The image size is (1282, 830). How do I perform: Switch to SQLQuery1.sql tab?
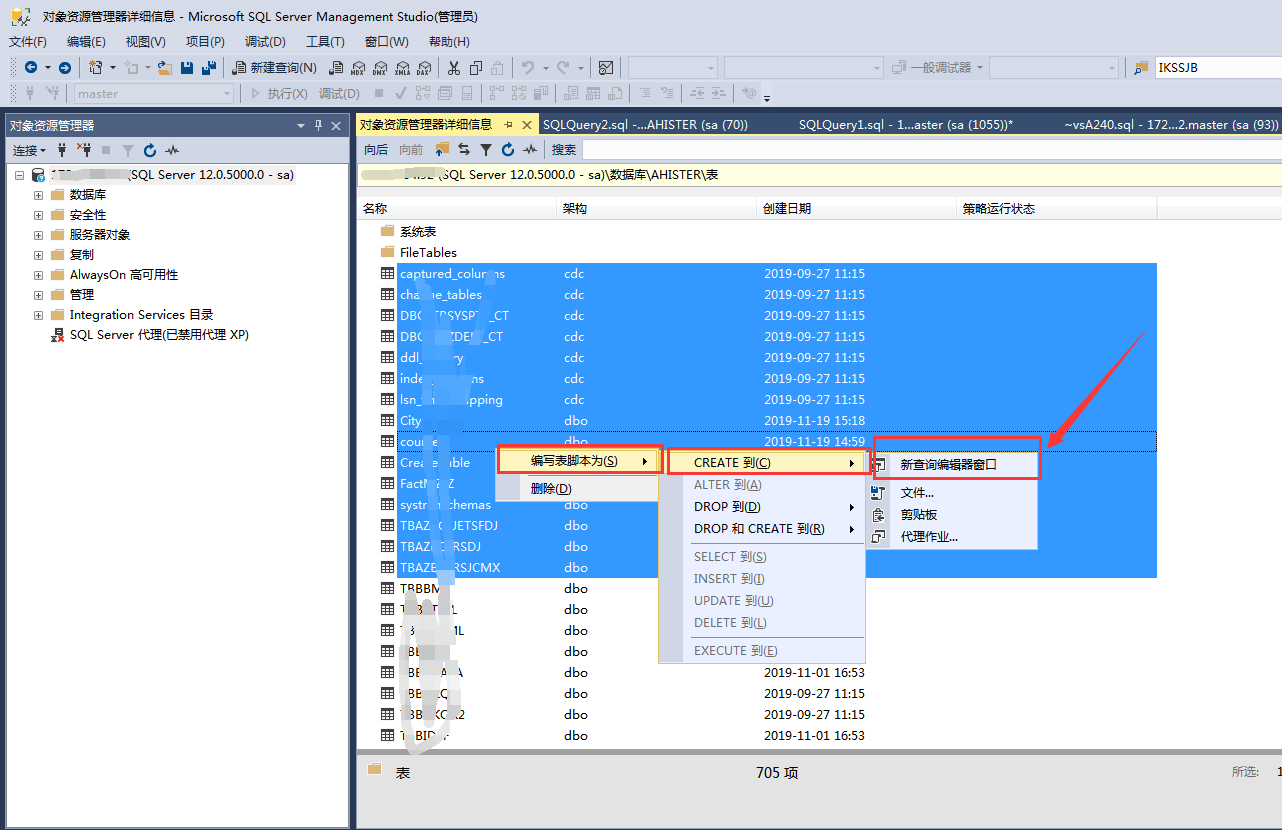[906, 125]
